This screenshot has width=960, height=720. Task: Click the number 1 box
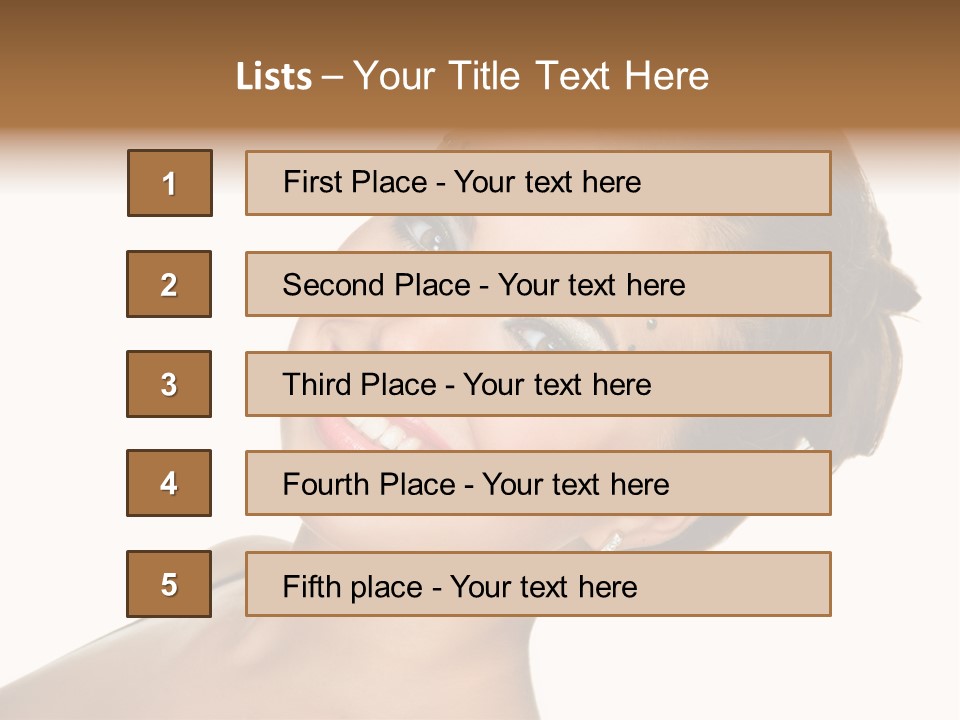170,183
